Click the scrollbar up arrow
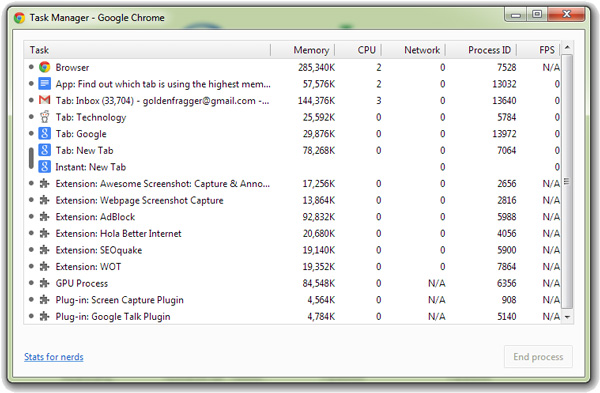 point(567,47)
